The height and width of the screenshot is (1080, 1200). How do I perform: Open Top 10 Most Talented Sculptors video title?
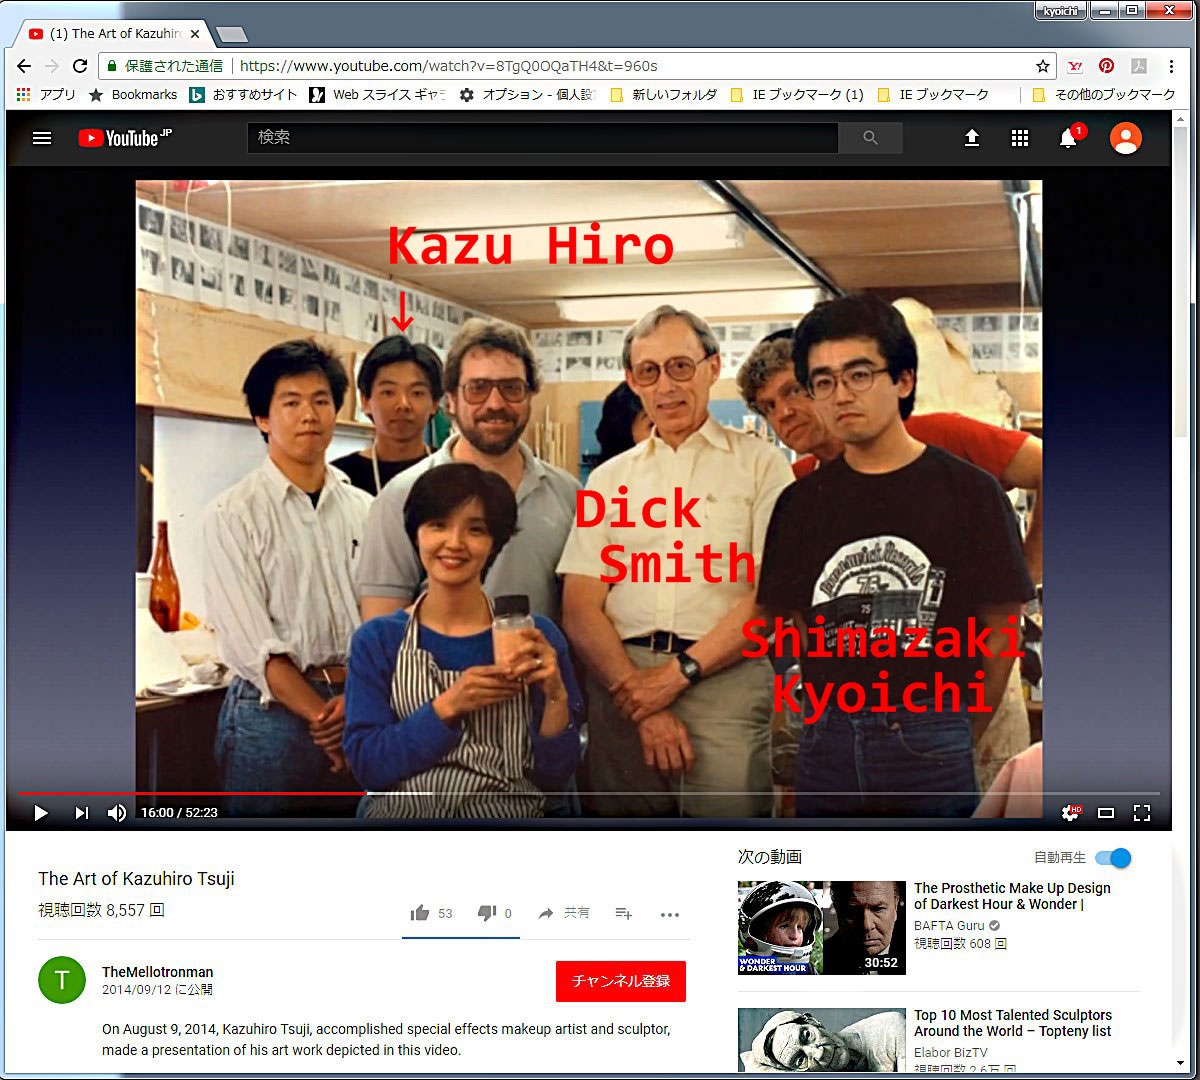[1013, 1023]
